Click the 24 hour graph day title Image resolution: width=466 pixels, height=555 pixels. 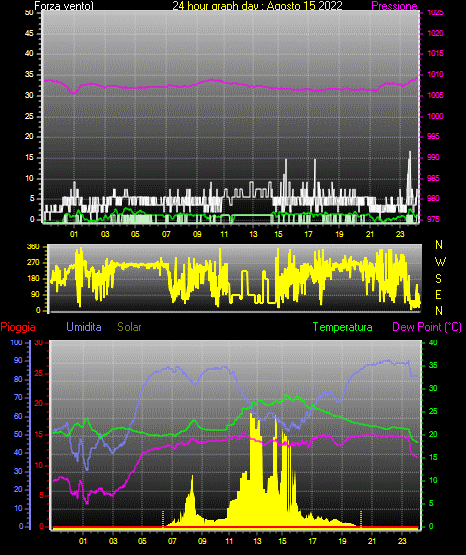(257, 6)
